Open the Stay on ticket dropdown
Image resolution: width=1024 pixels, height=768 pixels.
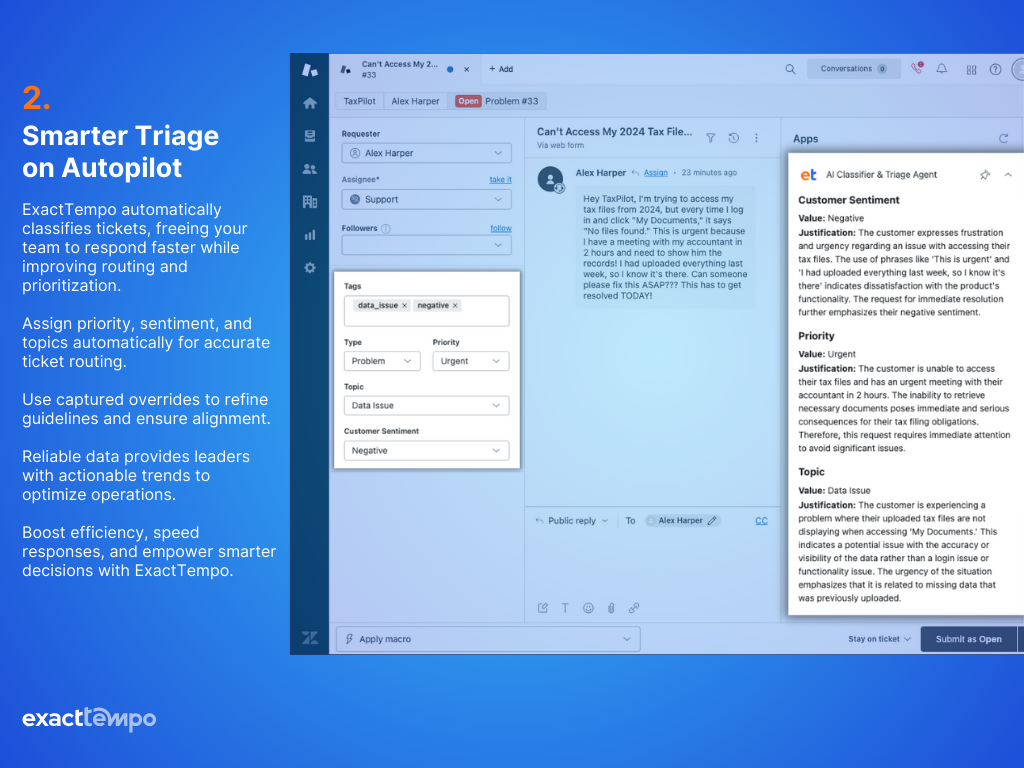[x=879, y=639]
